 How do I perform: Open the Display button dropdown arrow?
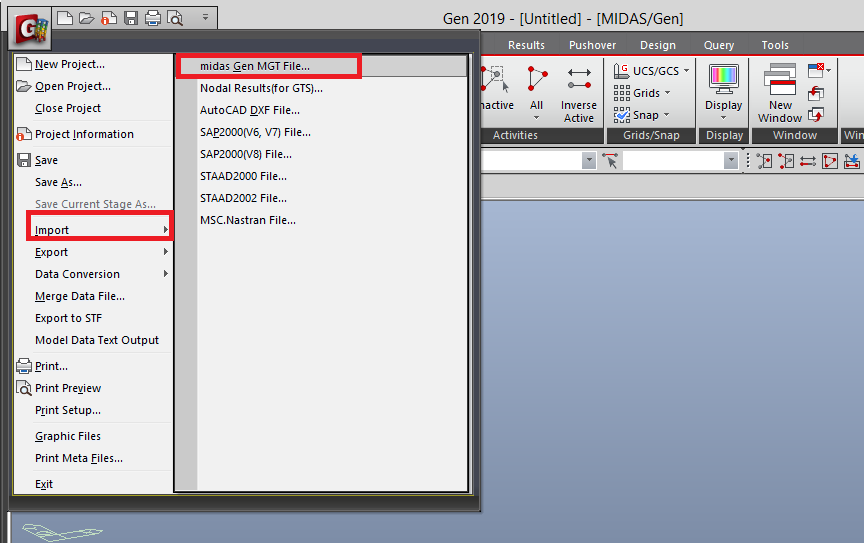723,117
